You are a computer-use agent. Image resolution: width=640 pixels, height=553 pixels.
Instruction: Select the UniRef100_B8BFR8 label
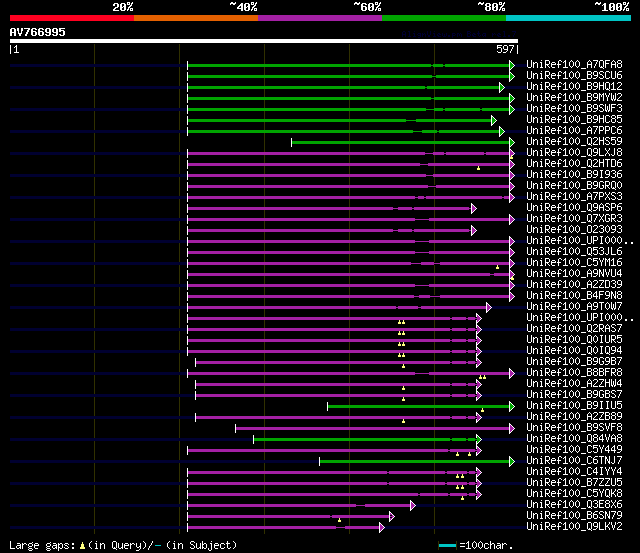(x=574, y=373)
